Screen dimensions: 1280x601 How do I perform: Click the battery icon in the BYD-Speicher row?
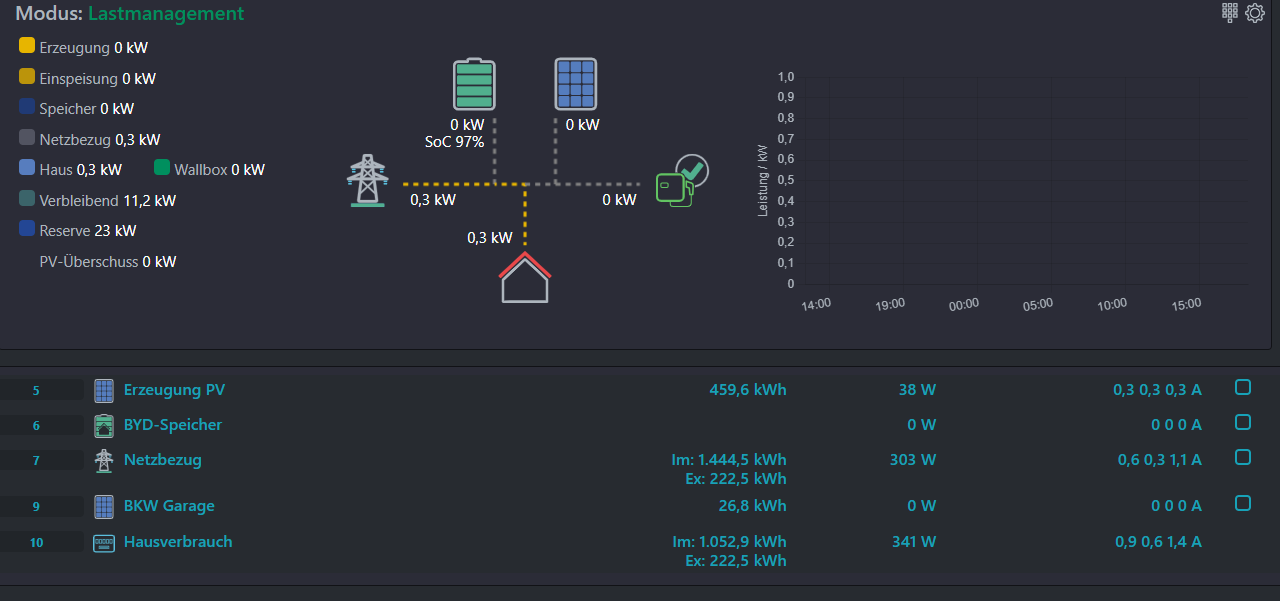(x=104, y=426)
